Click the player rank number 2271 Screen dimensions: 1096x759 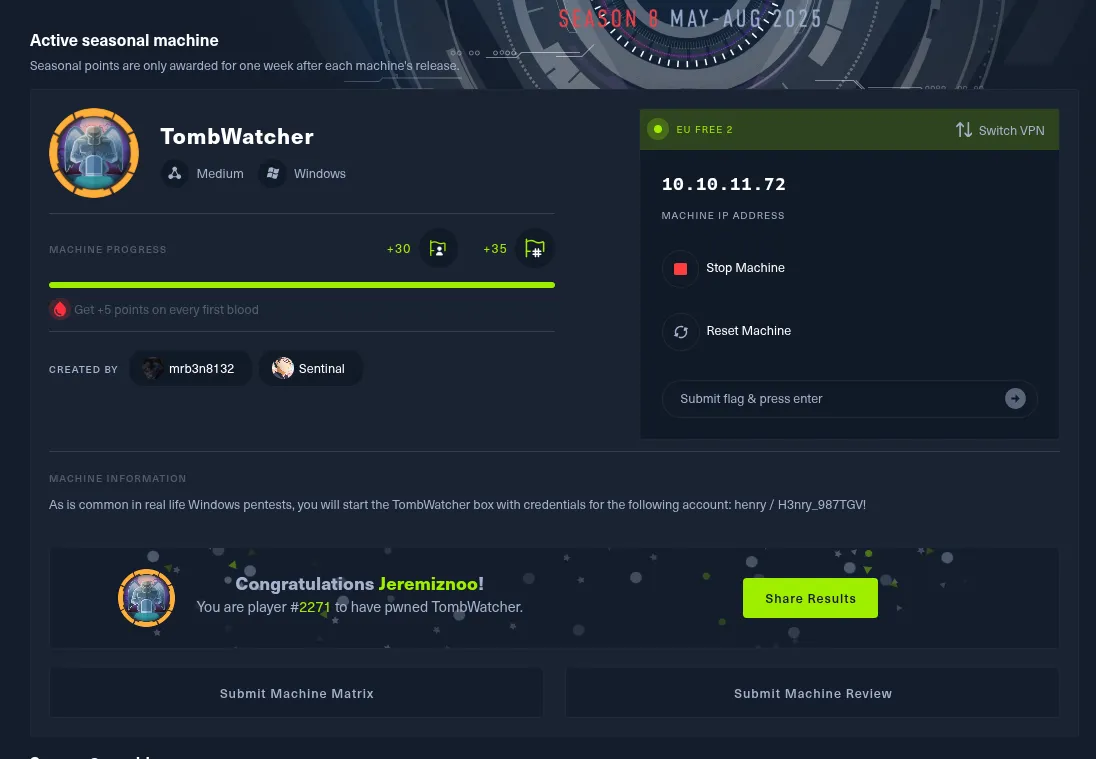(315, 607)
